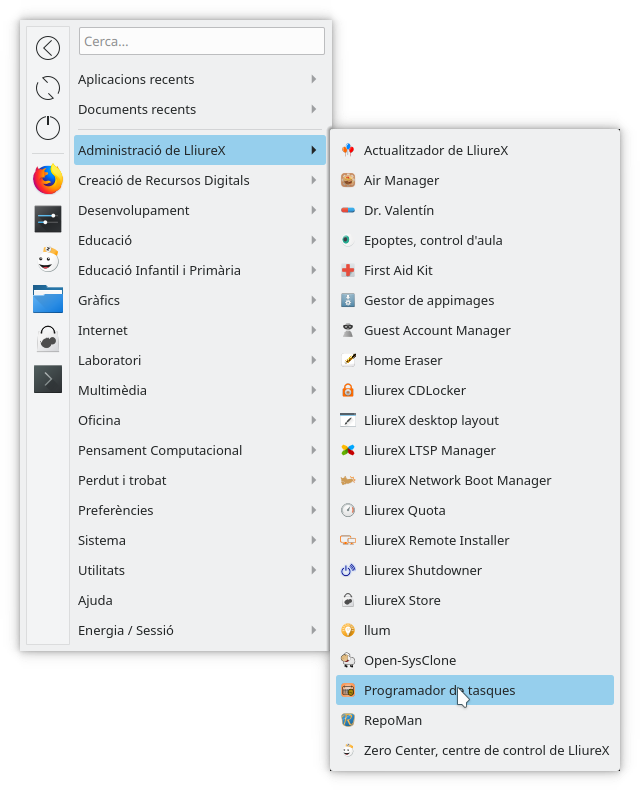The image size is (640, 791).
Task: Expand Creació de Recursos Digitals arrow
Action: click(x=314, y=180)
